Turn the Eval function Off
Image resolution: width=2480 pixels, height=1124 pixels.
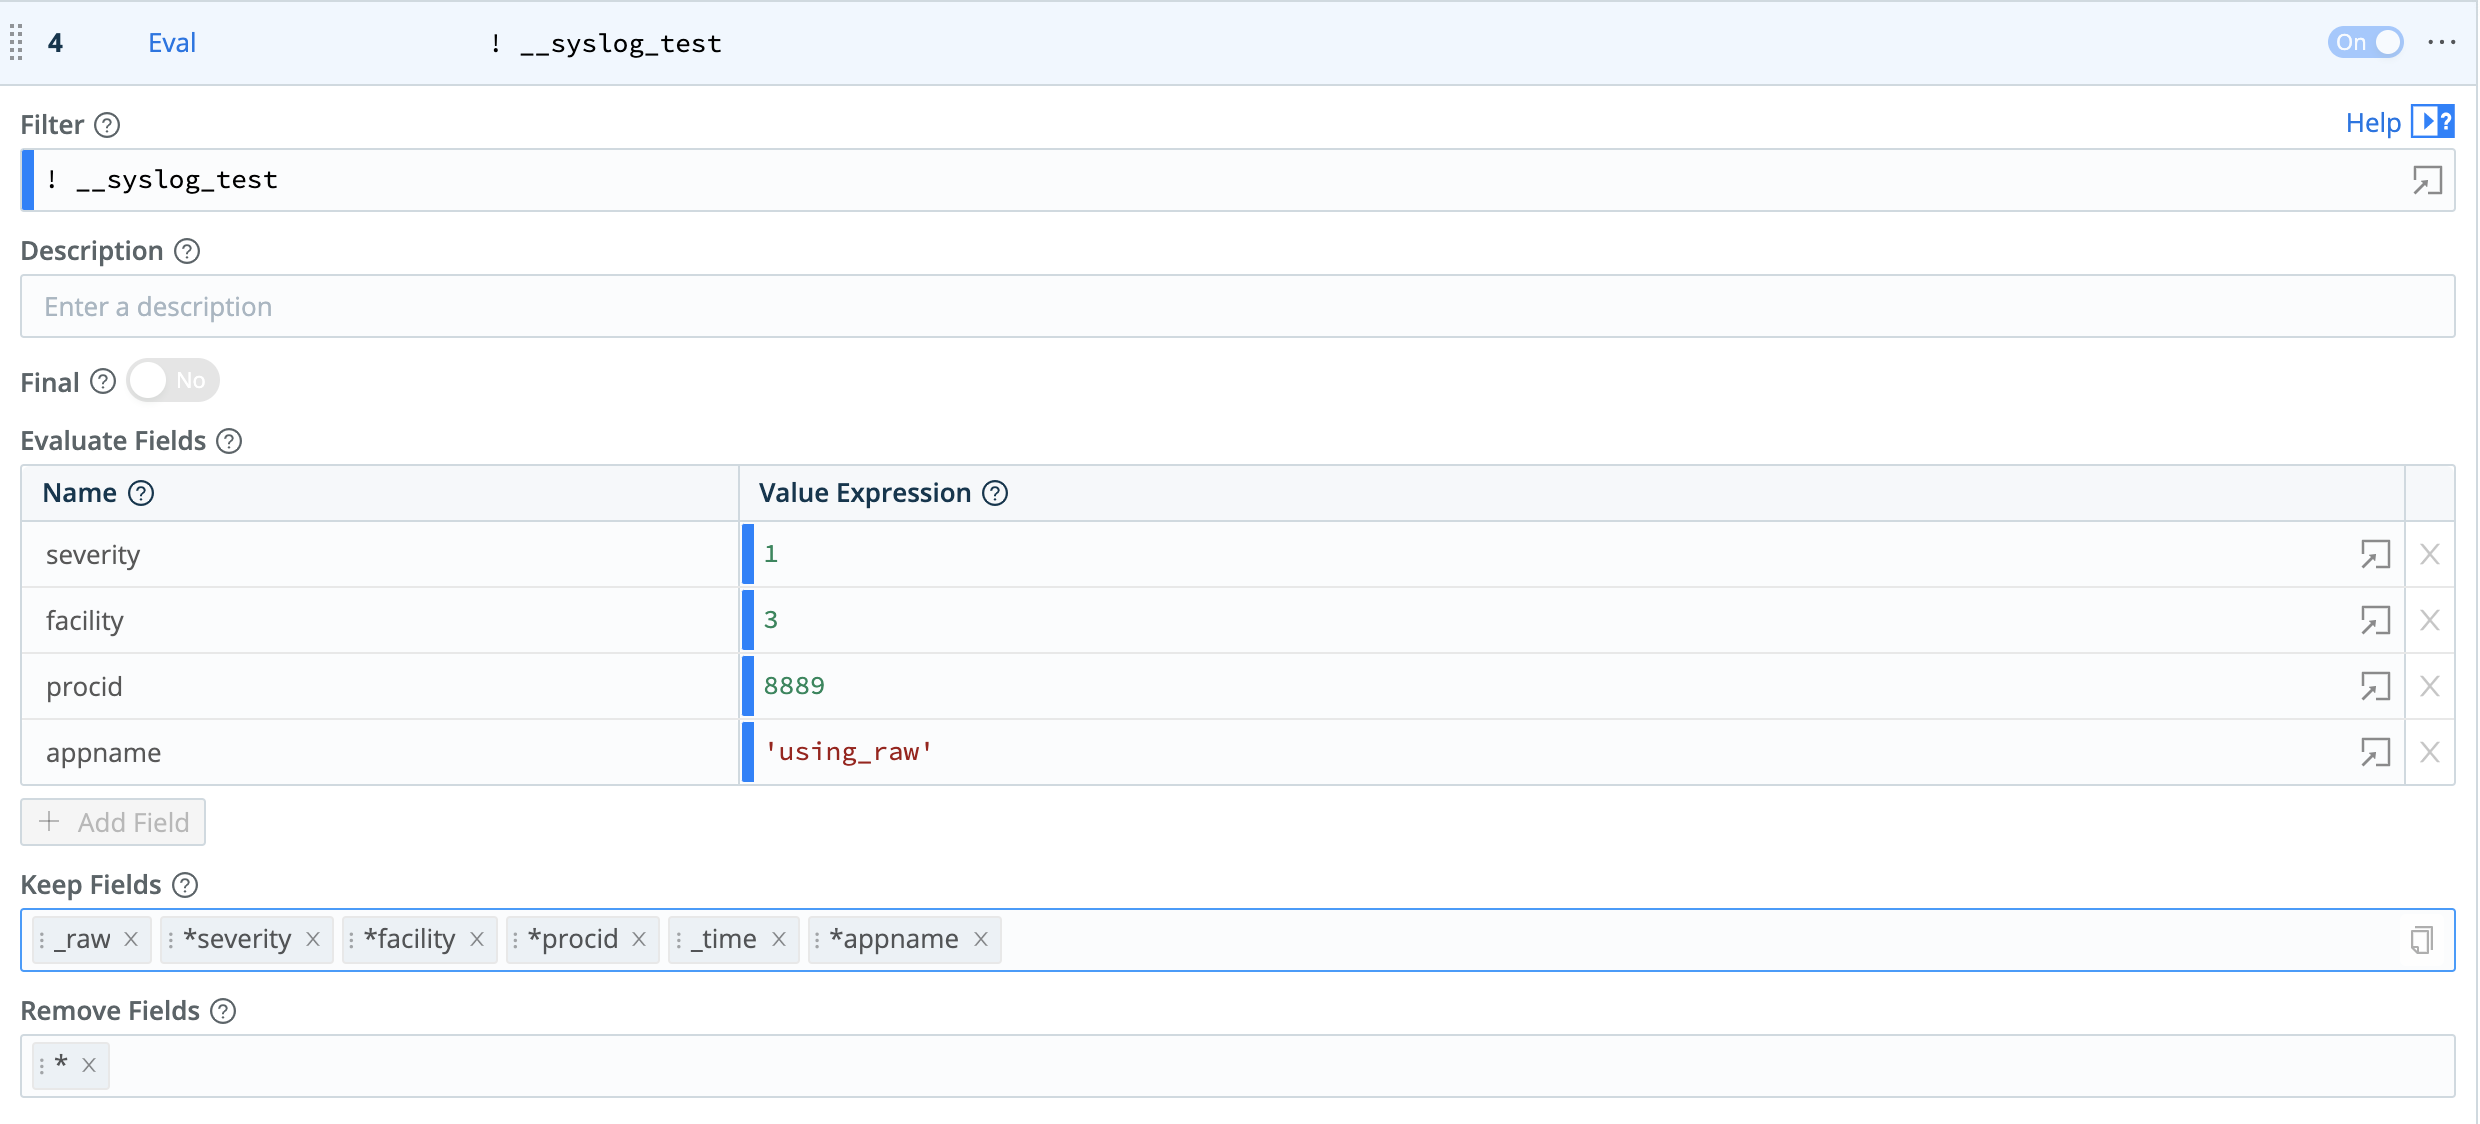(2364, 43)
